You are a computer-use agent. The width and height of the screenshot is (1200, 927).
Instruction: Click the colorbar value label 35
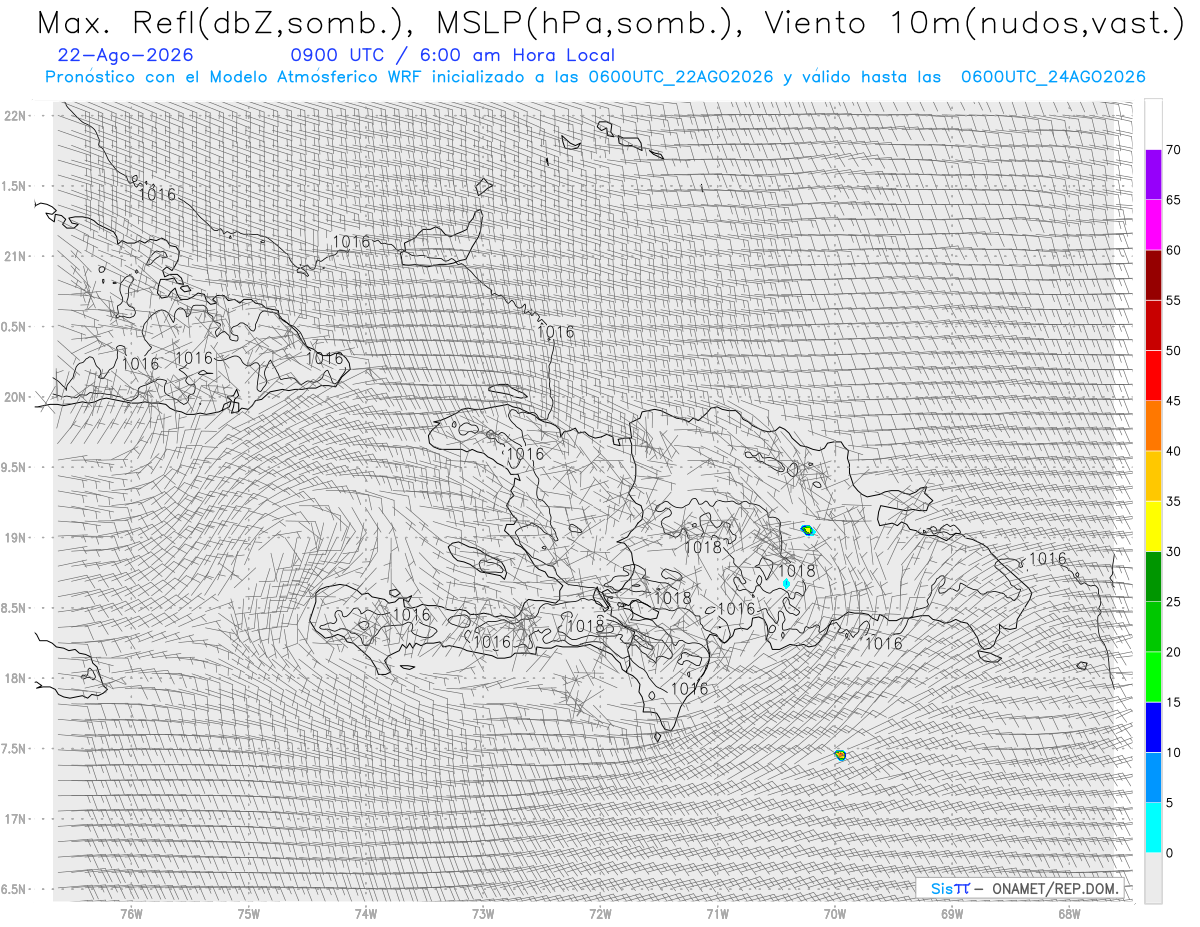[1173, 501]
